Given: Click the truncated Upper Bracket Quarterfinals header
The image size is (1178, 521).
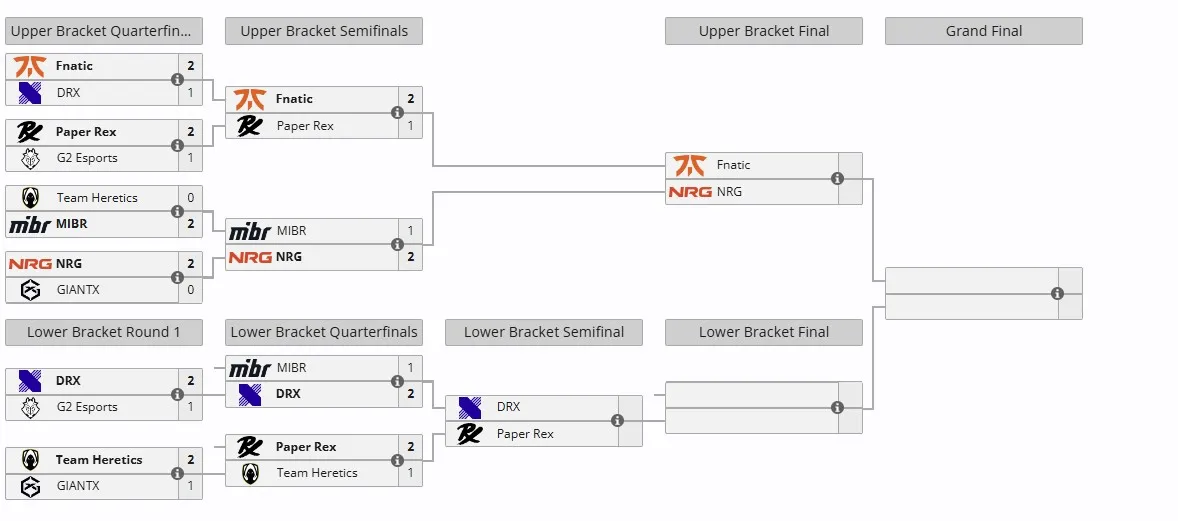Looking at the screenshot, I should pyautogui.click(x=104, y=31).
